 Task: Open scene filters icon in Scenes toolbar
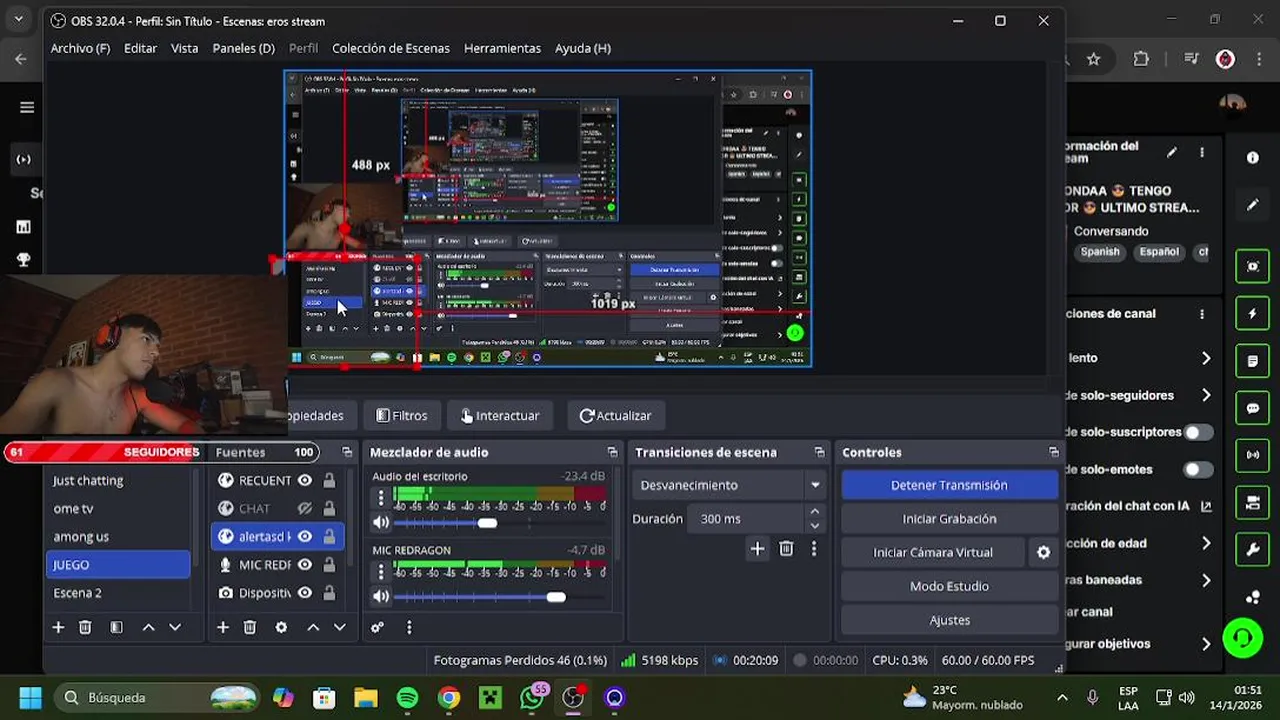click(x=116, y=627)
